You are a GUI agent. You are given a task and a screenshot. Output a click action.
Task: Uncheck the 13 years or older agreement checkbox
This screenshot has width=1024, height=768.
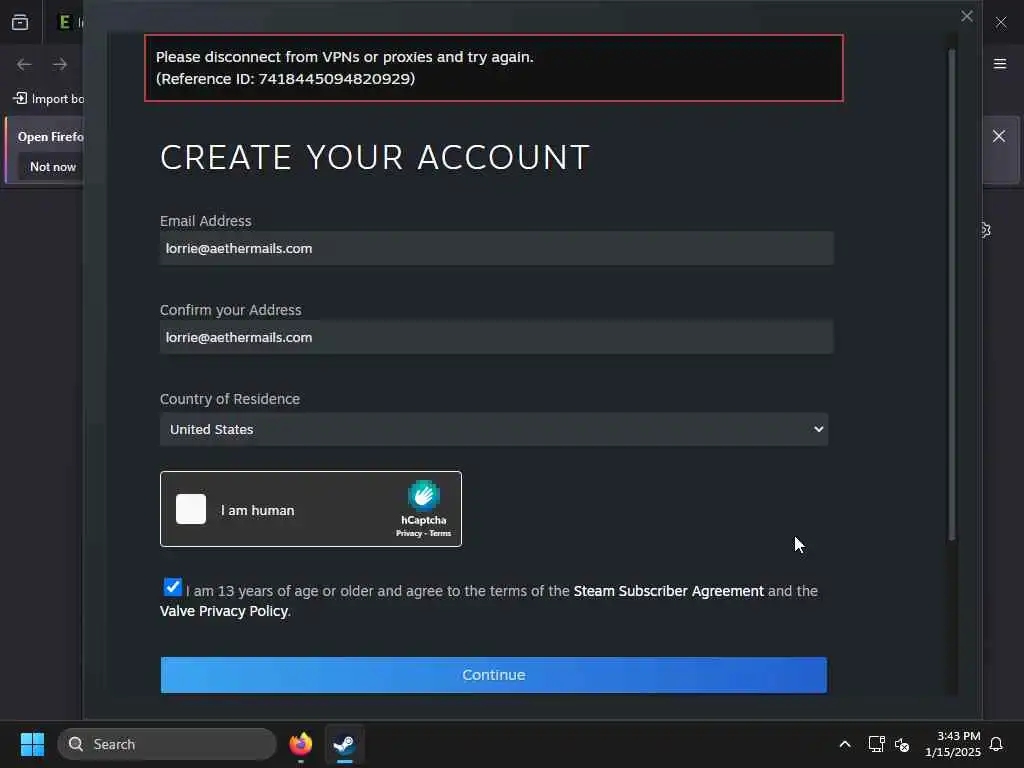point(172,587)
